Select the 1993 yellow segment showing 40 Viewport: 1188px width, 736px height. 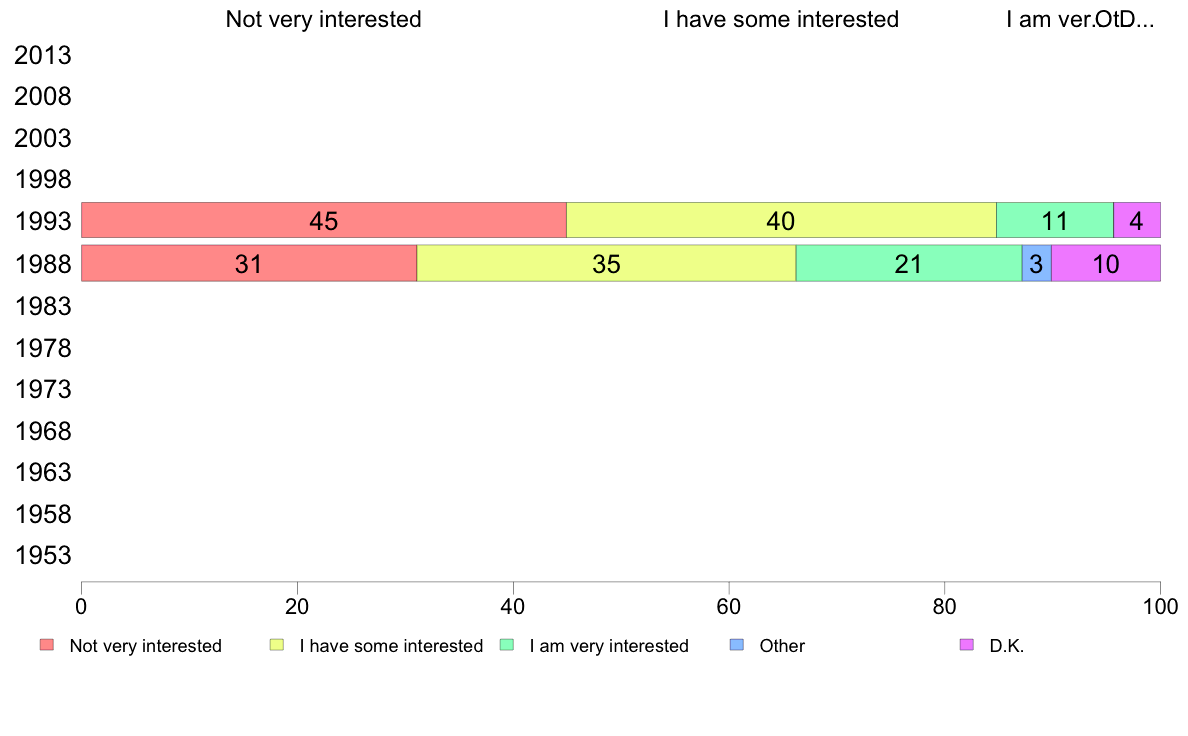pos(781,221)
